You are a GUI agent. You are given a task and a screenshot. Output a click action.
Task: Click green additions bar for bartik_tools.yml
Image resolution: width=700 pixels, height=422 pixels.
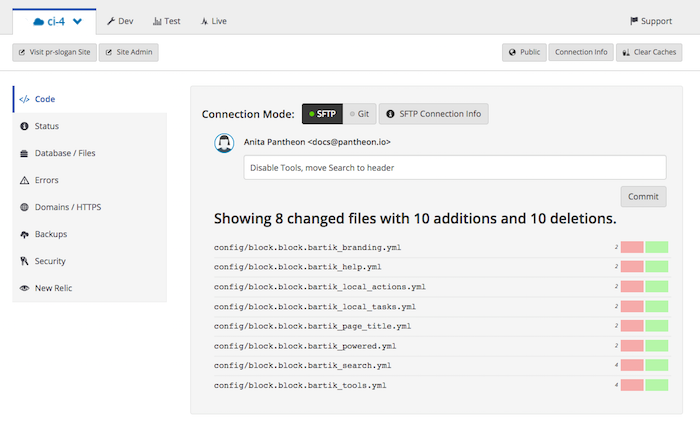[x=657, y=385]
